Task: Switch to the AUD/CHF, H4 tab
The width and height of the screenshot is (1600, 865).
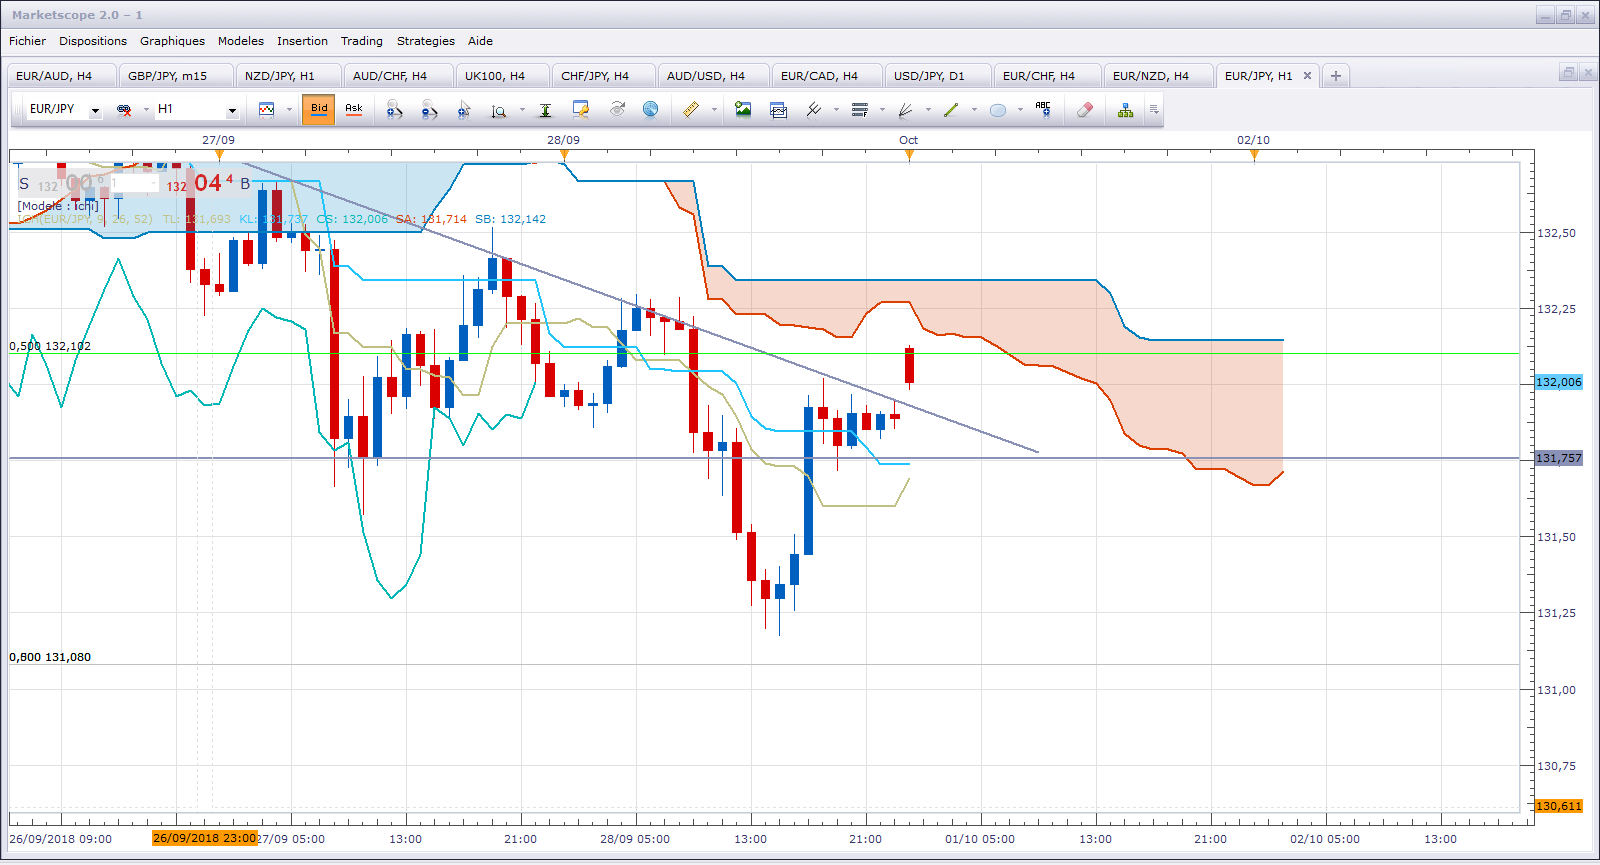Action: [397, 76]
